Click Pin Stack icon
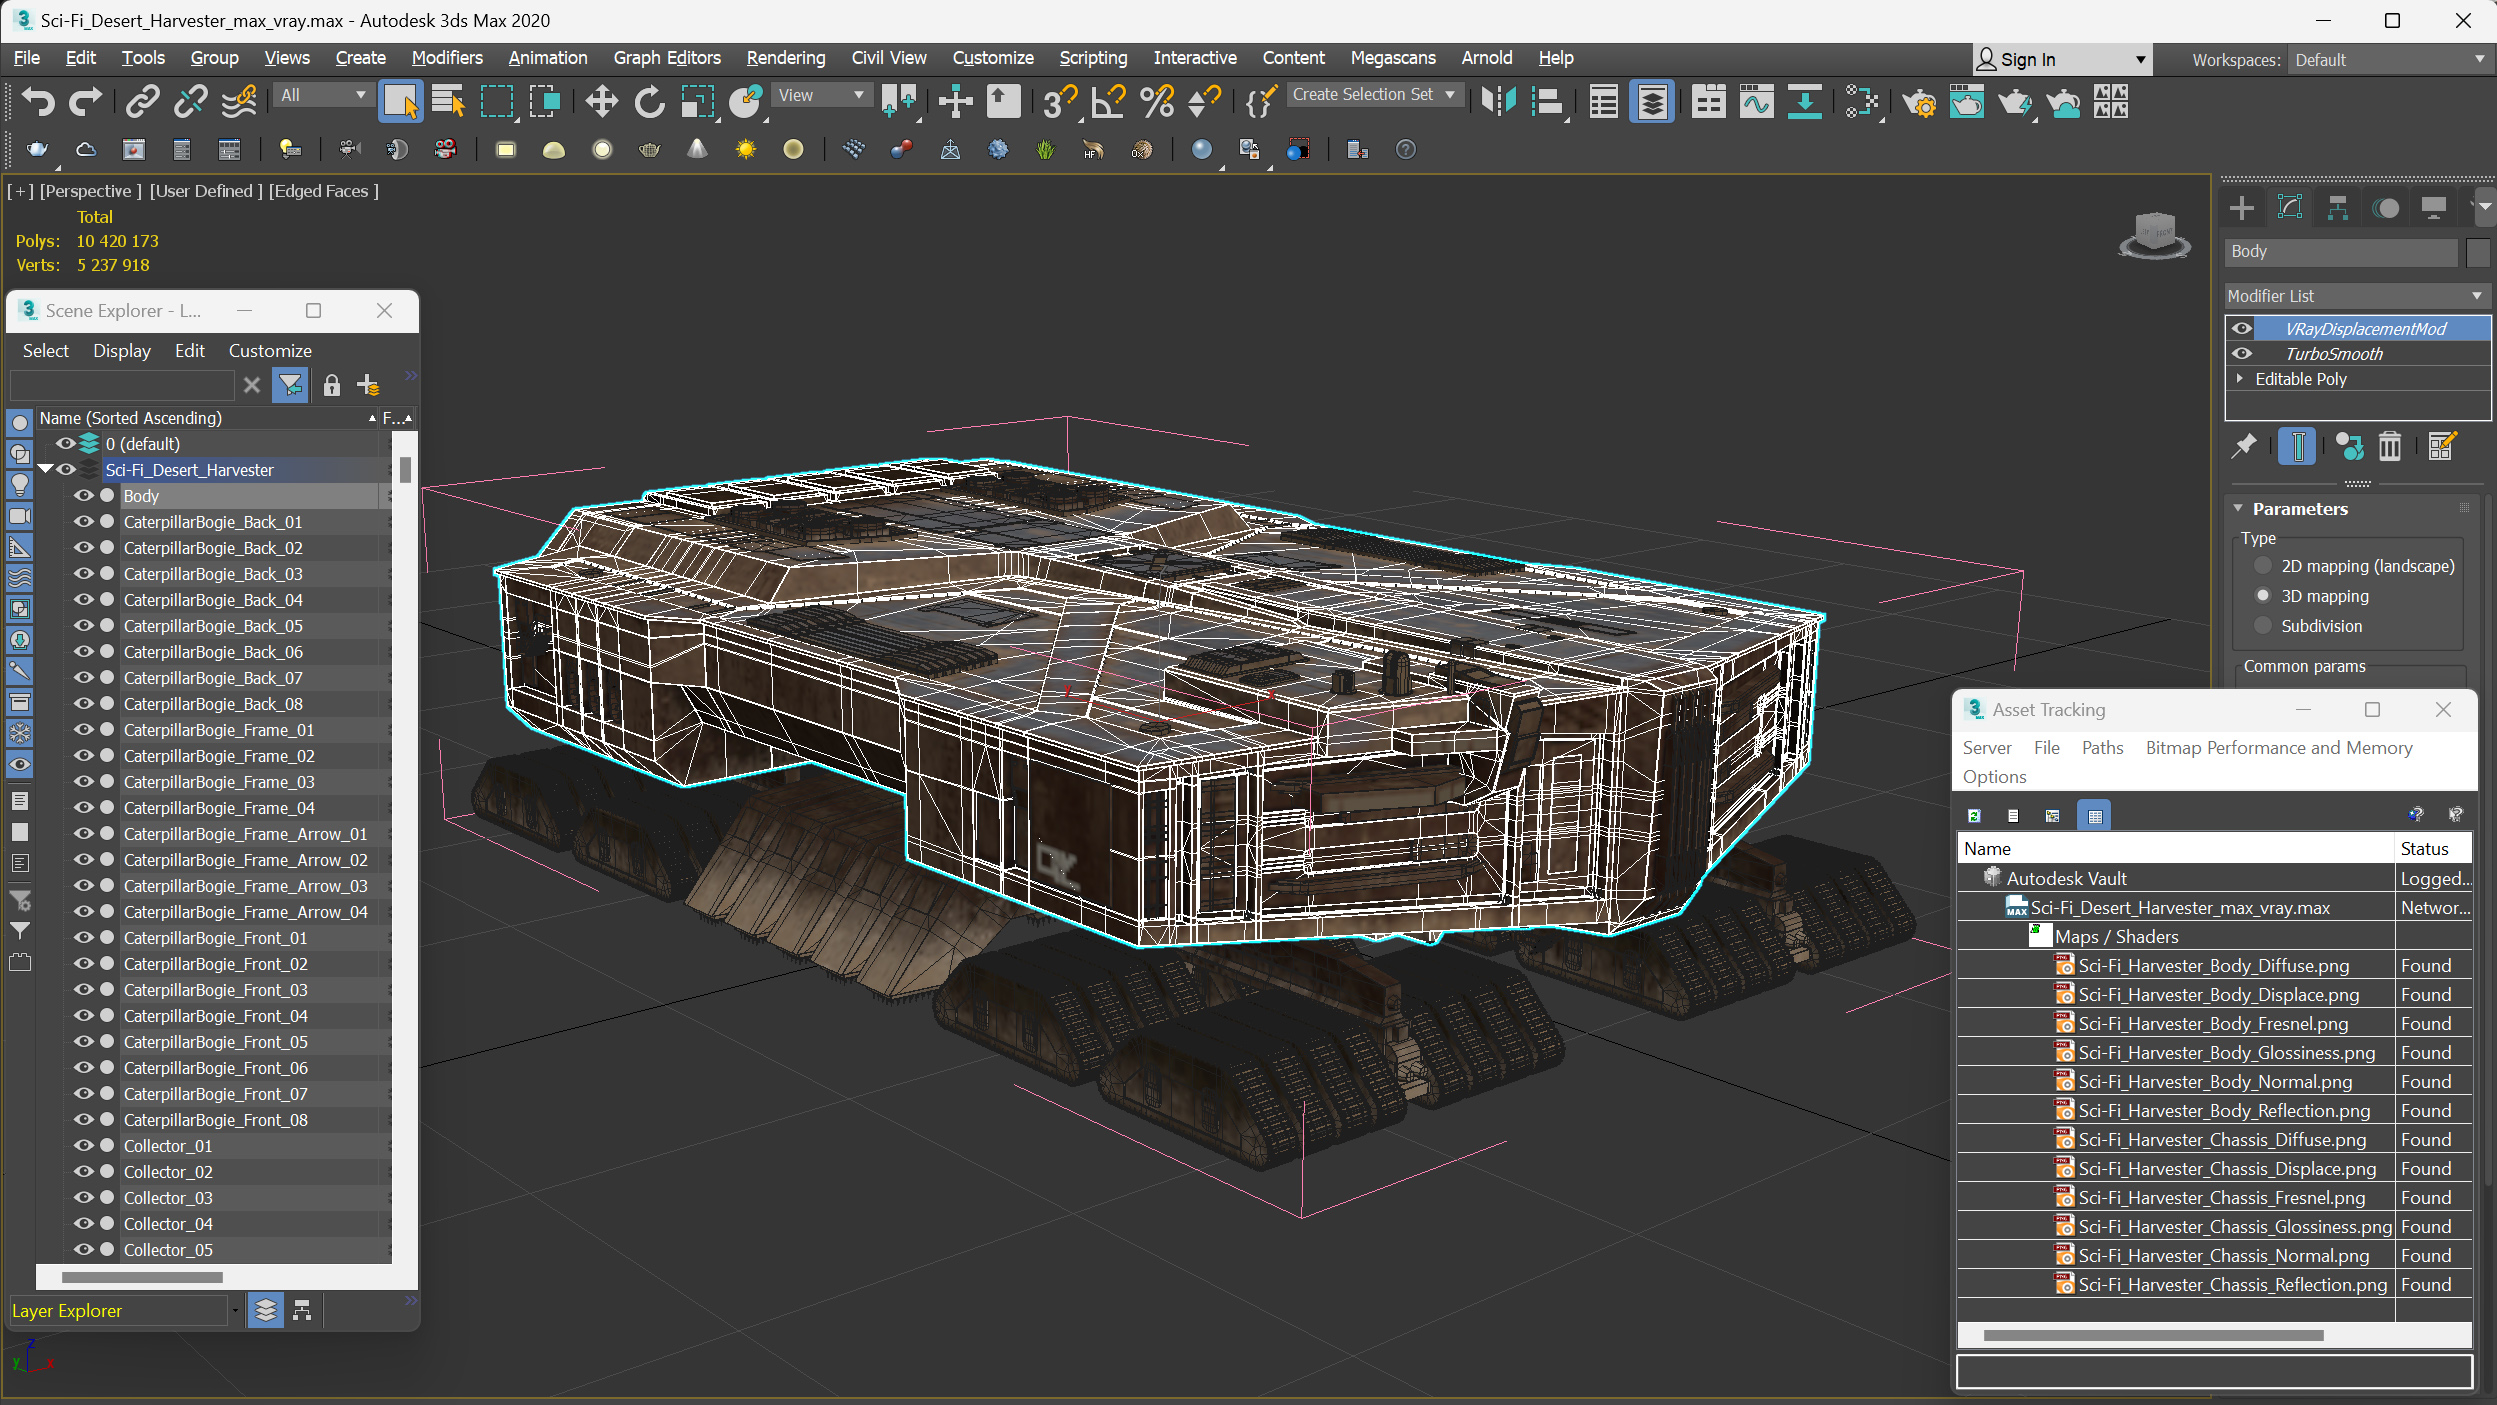Image resolution: width=2497 pixels, height=1405 pixels. (2243, 446)
